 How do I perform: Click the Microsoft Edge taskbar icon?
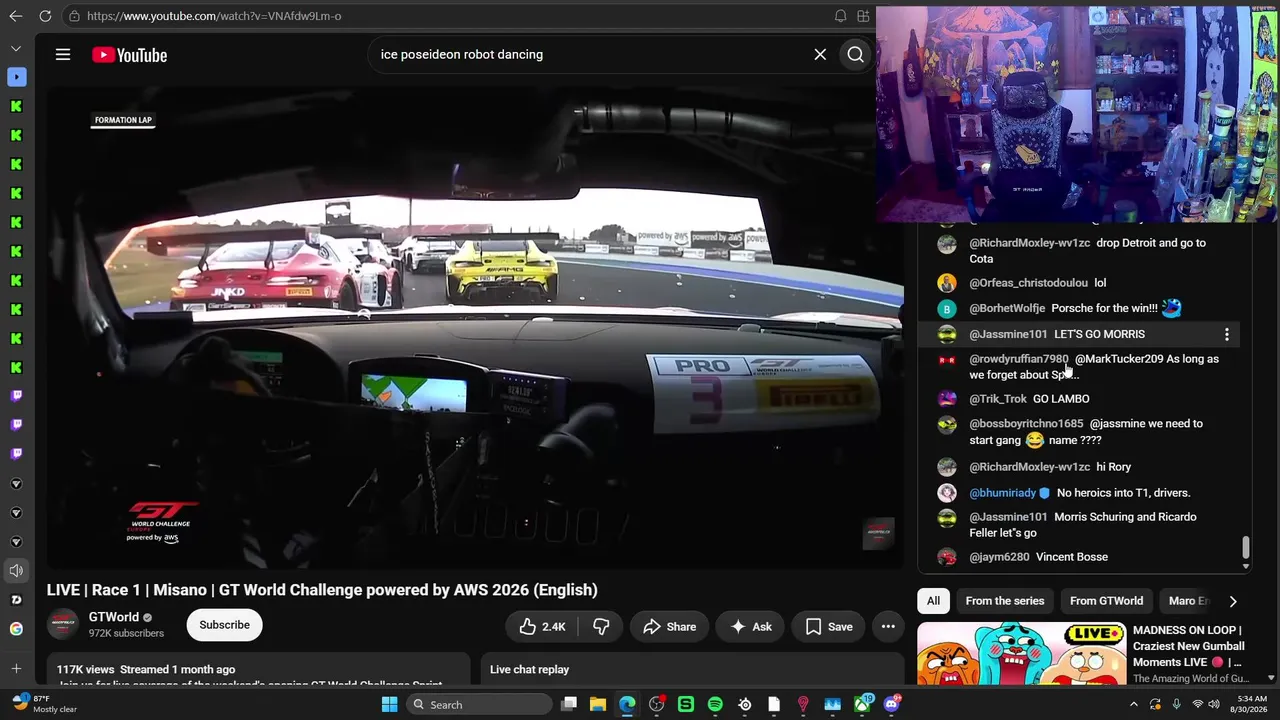coord(627,705)
